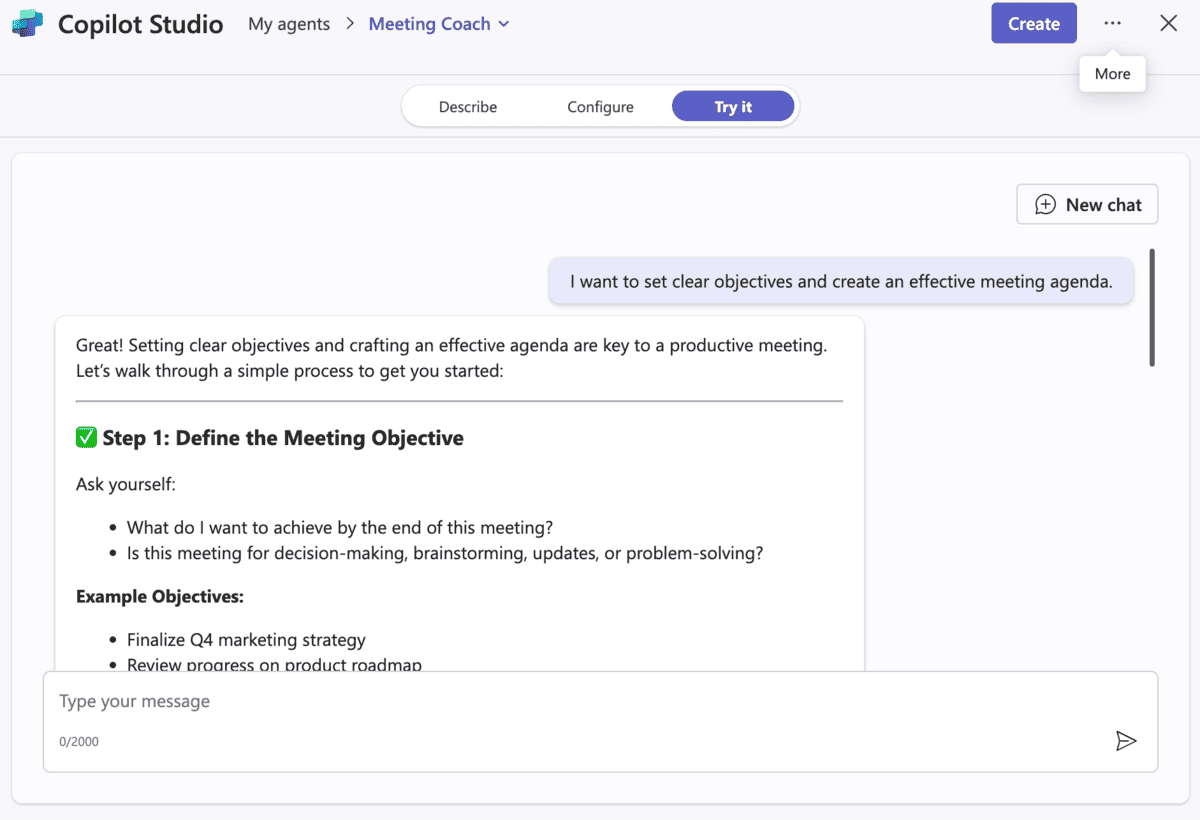Viewport: 1200px width, 820px height.
Task: Open the More options ellipsis menu
Action: click(1112, 23)
